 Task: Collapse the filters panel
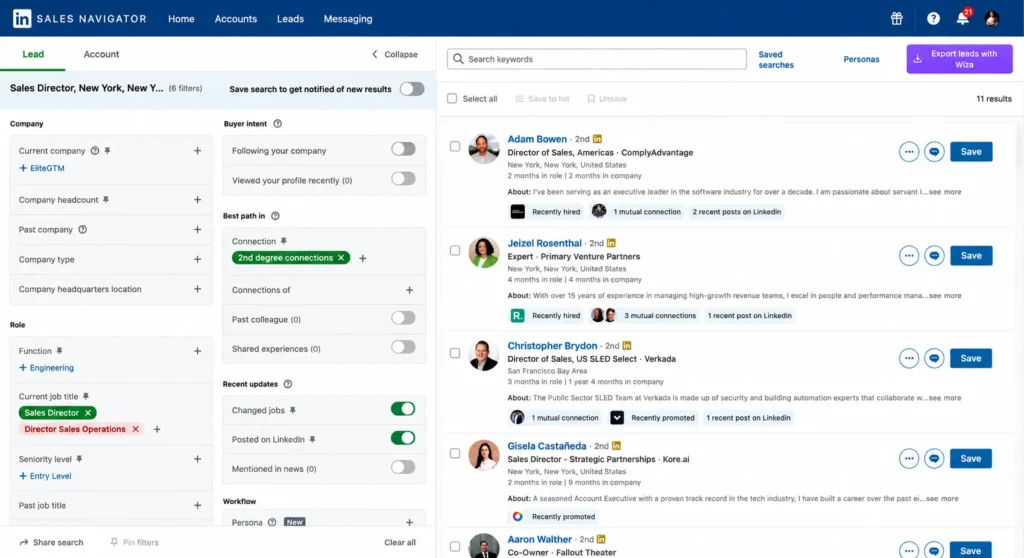pos(394,54)
